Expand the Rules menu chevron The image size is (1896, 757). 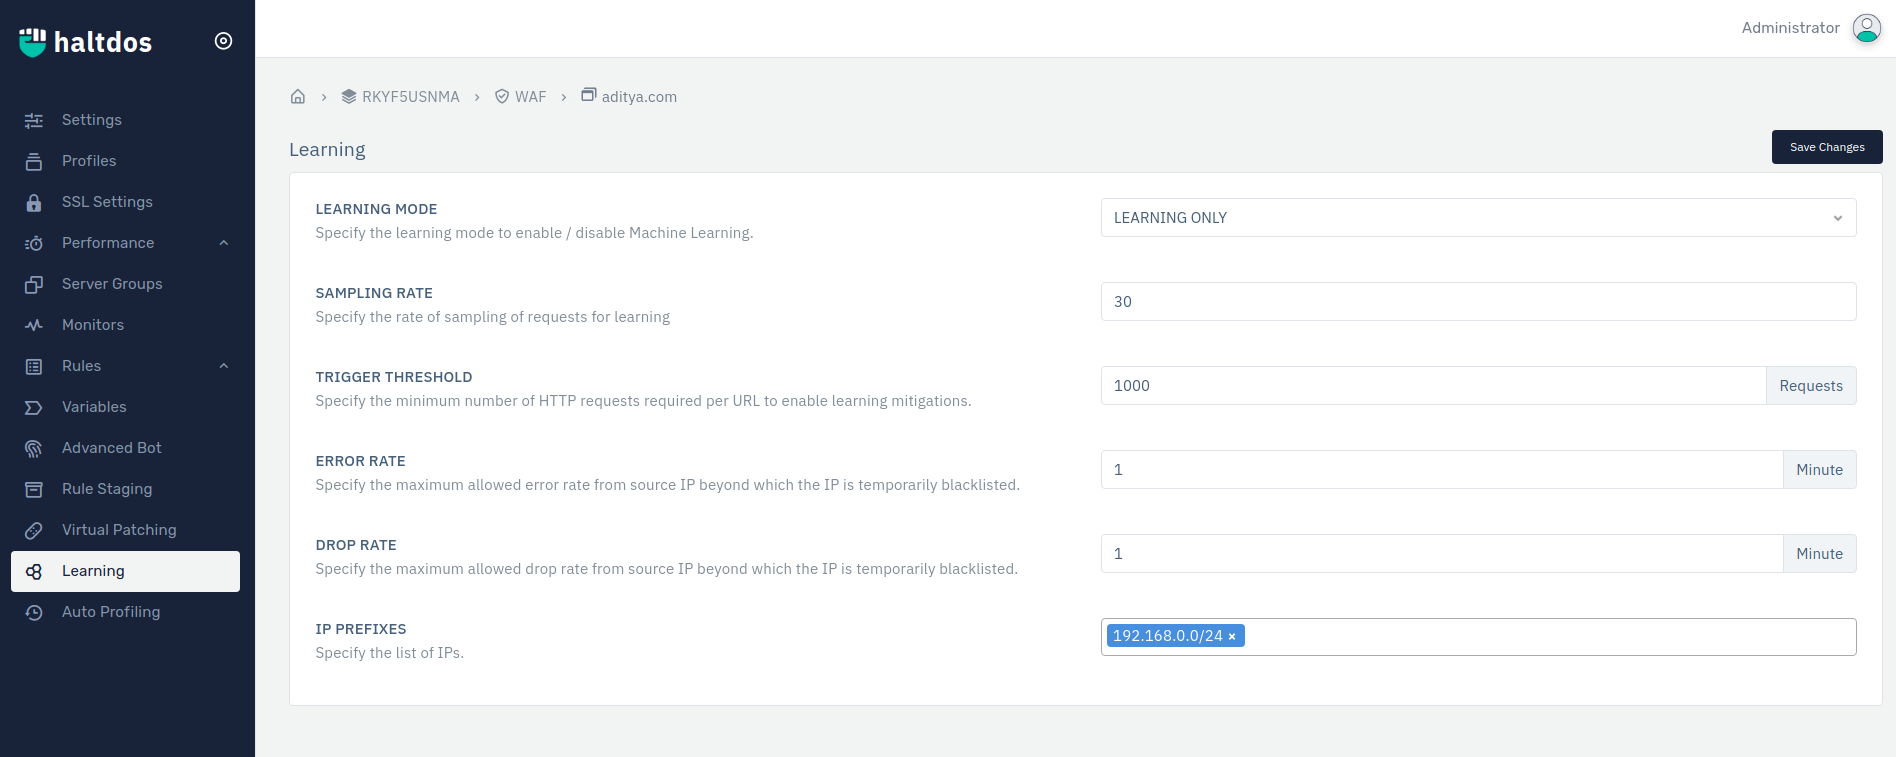click(224, 366)
